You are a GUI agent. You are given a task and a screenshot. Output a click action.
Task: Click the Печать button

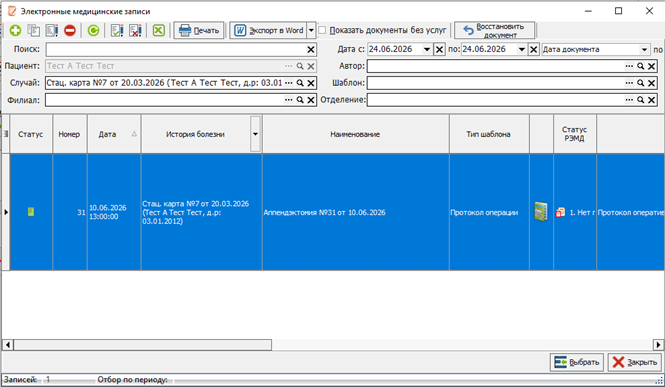(199, 31)
